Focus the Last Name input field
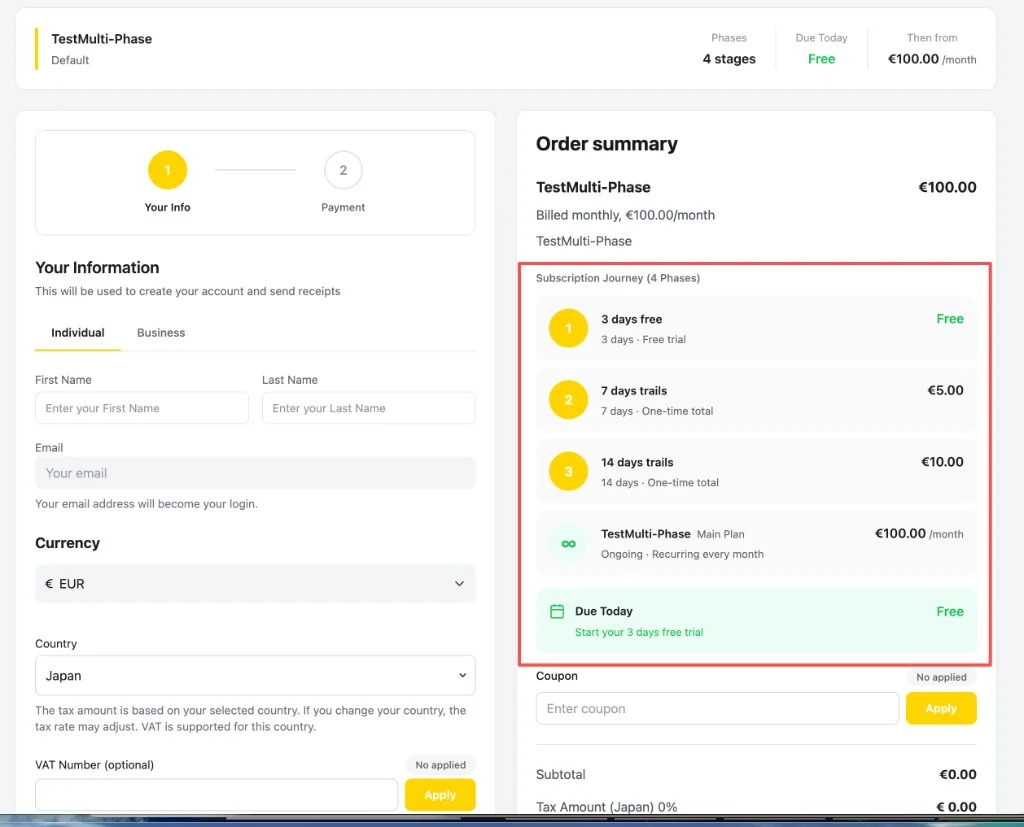Image resolution: width=1024 pixels, height=827 pixels. click(368, 408)
